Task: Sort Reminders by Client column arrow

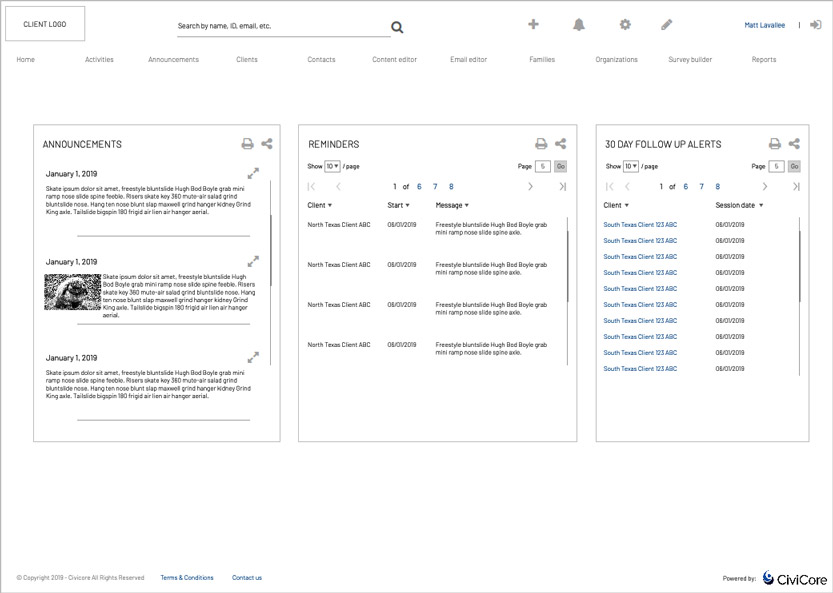Action: (x=330, y=206)
